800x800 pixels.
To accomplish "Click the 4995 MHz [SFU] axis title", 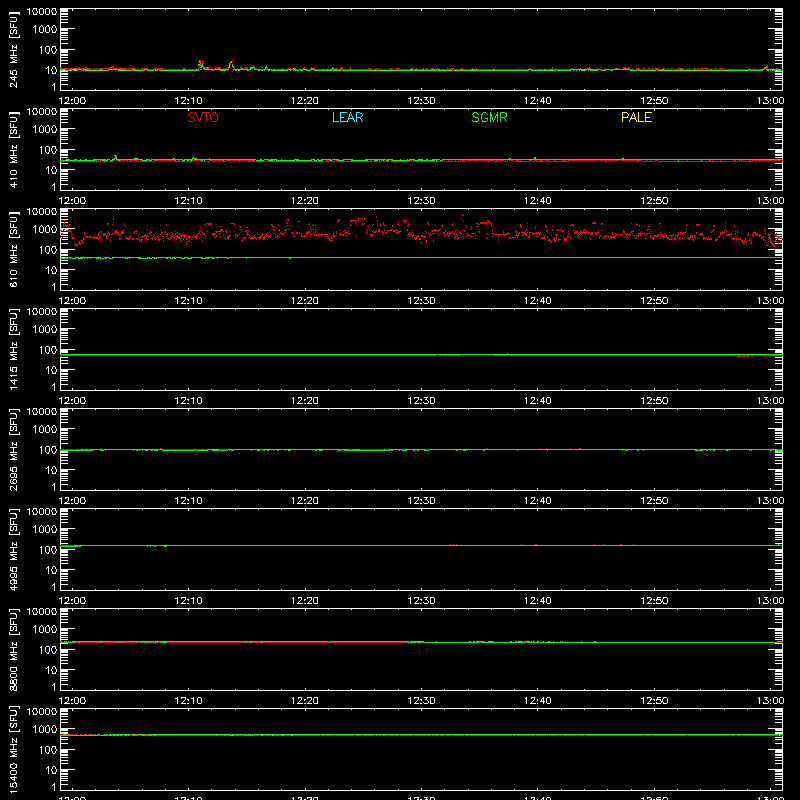I will (14, 549).
